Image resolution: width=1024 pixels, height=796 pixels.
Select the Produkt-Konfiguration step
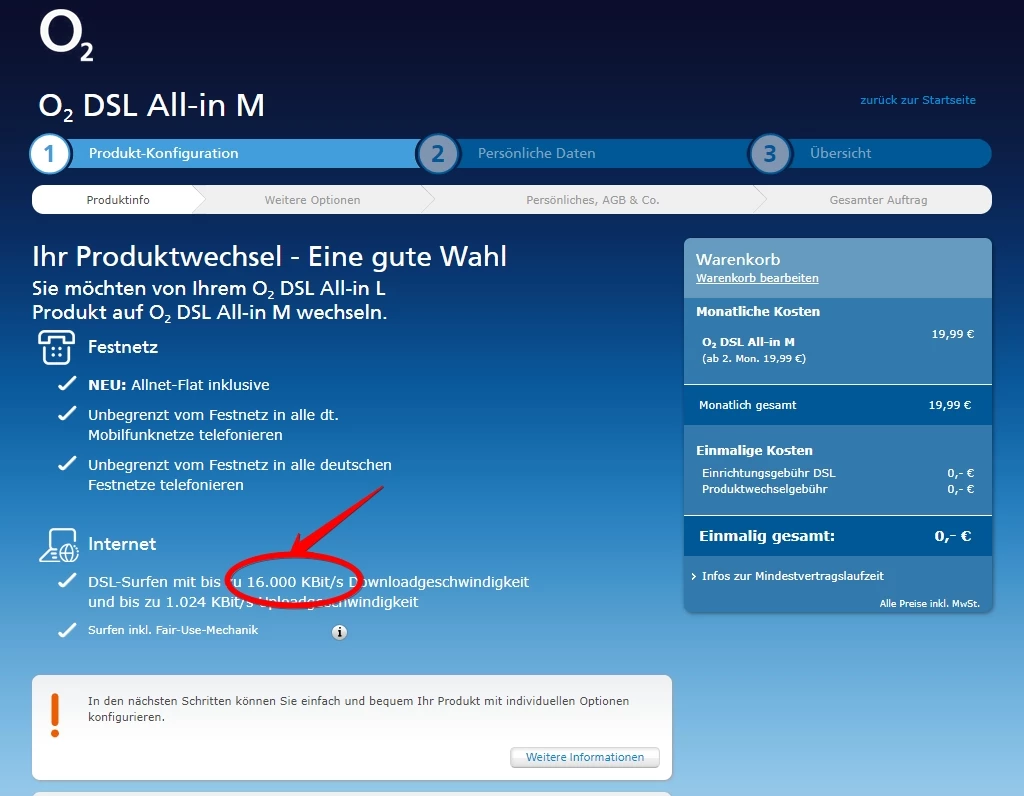click(163, 153)
